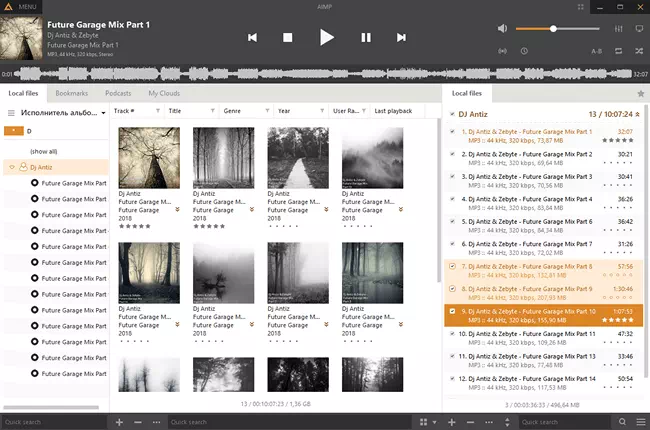
Task: Open playlist search magnifier icon
Action: pos(622,422)
